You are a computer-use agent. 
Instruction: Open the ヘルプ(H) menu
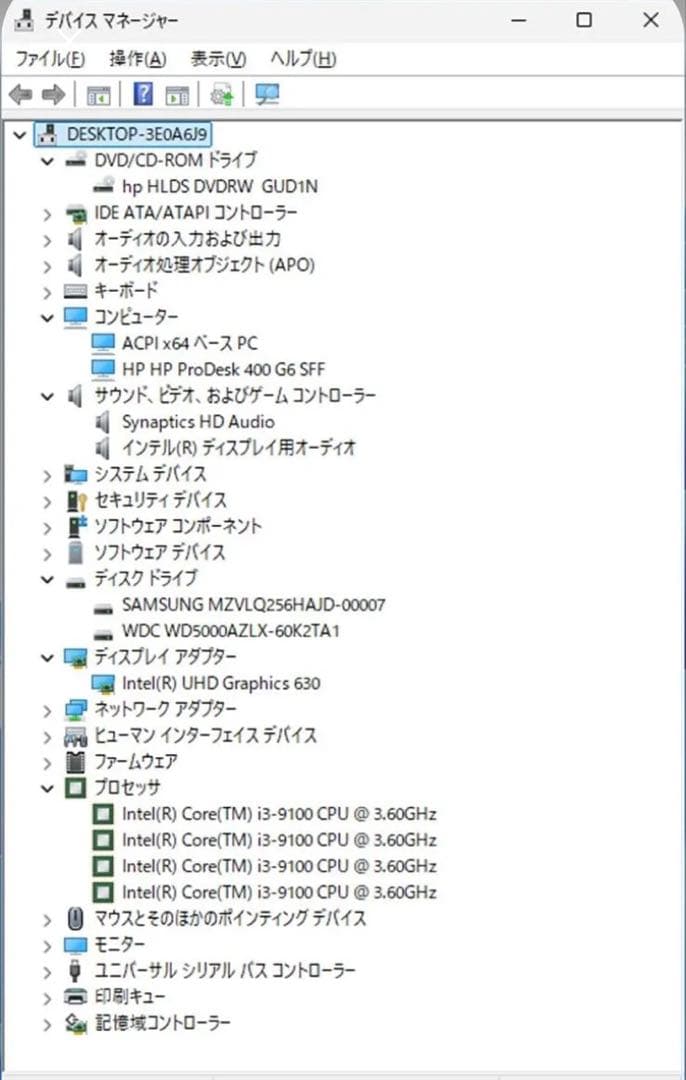pos(303,59)
